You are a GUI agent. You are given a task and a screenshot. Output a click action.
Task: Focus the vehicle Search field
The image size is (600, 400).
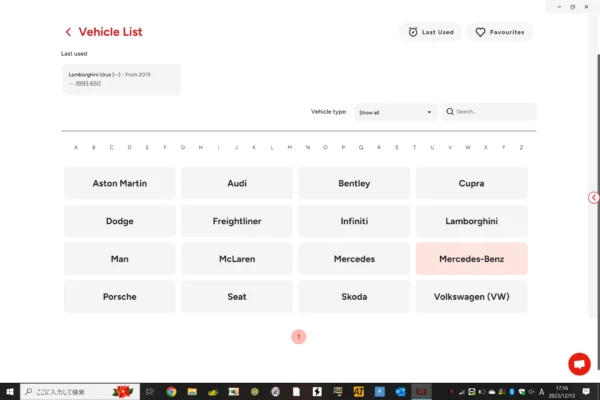coord(489,112)
